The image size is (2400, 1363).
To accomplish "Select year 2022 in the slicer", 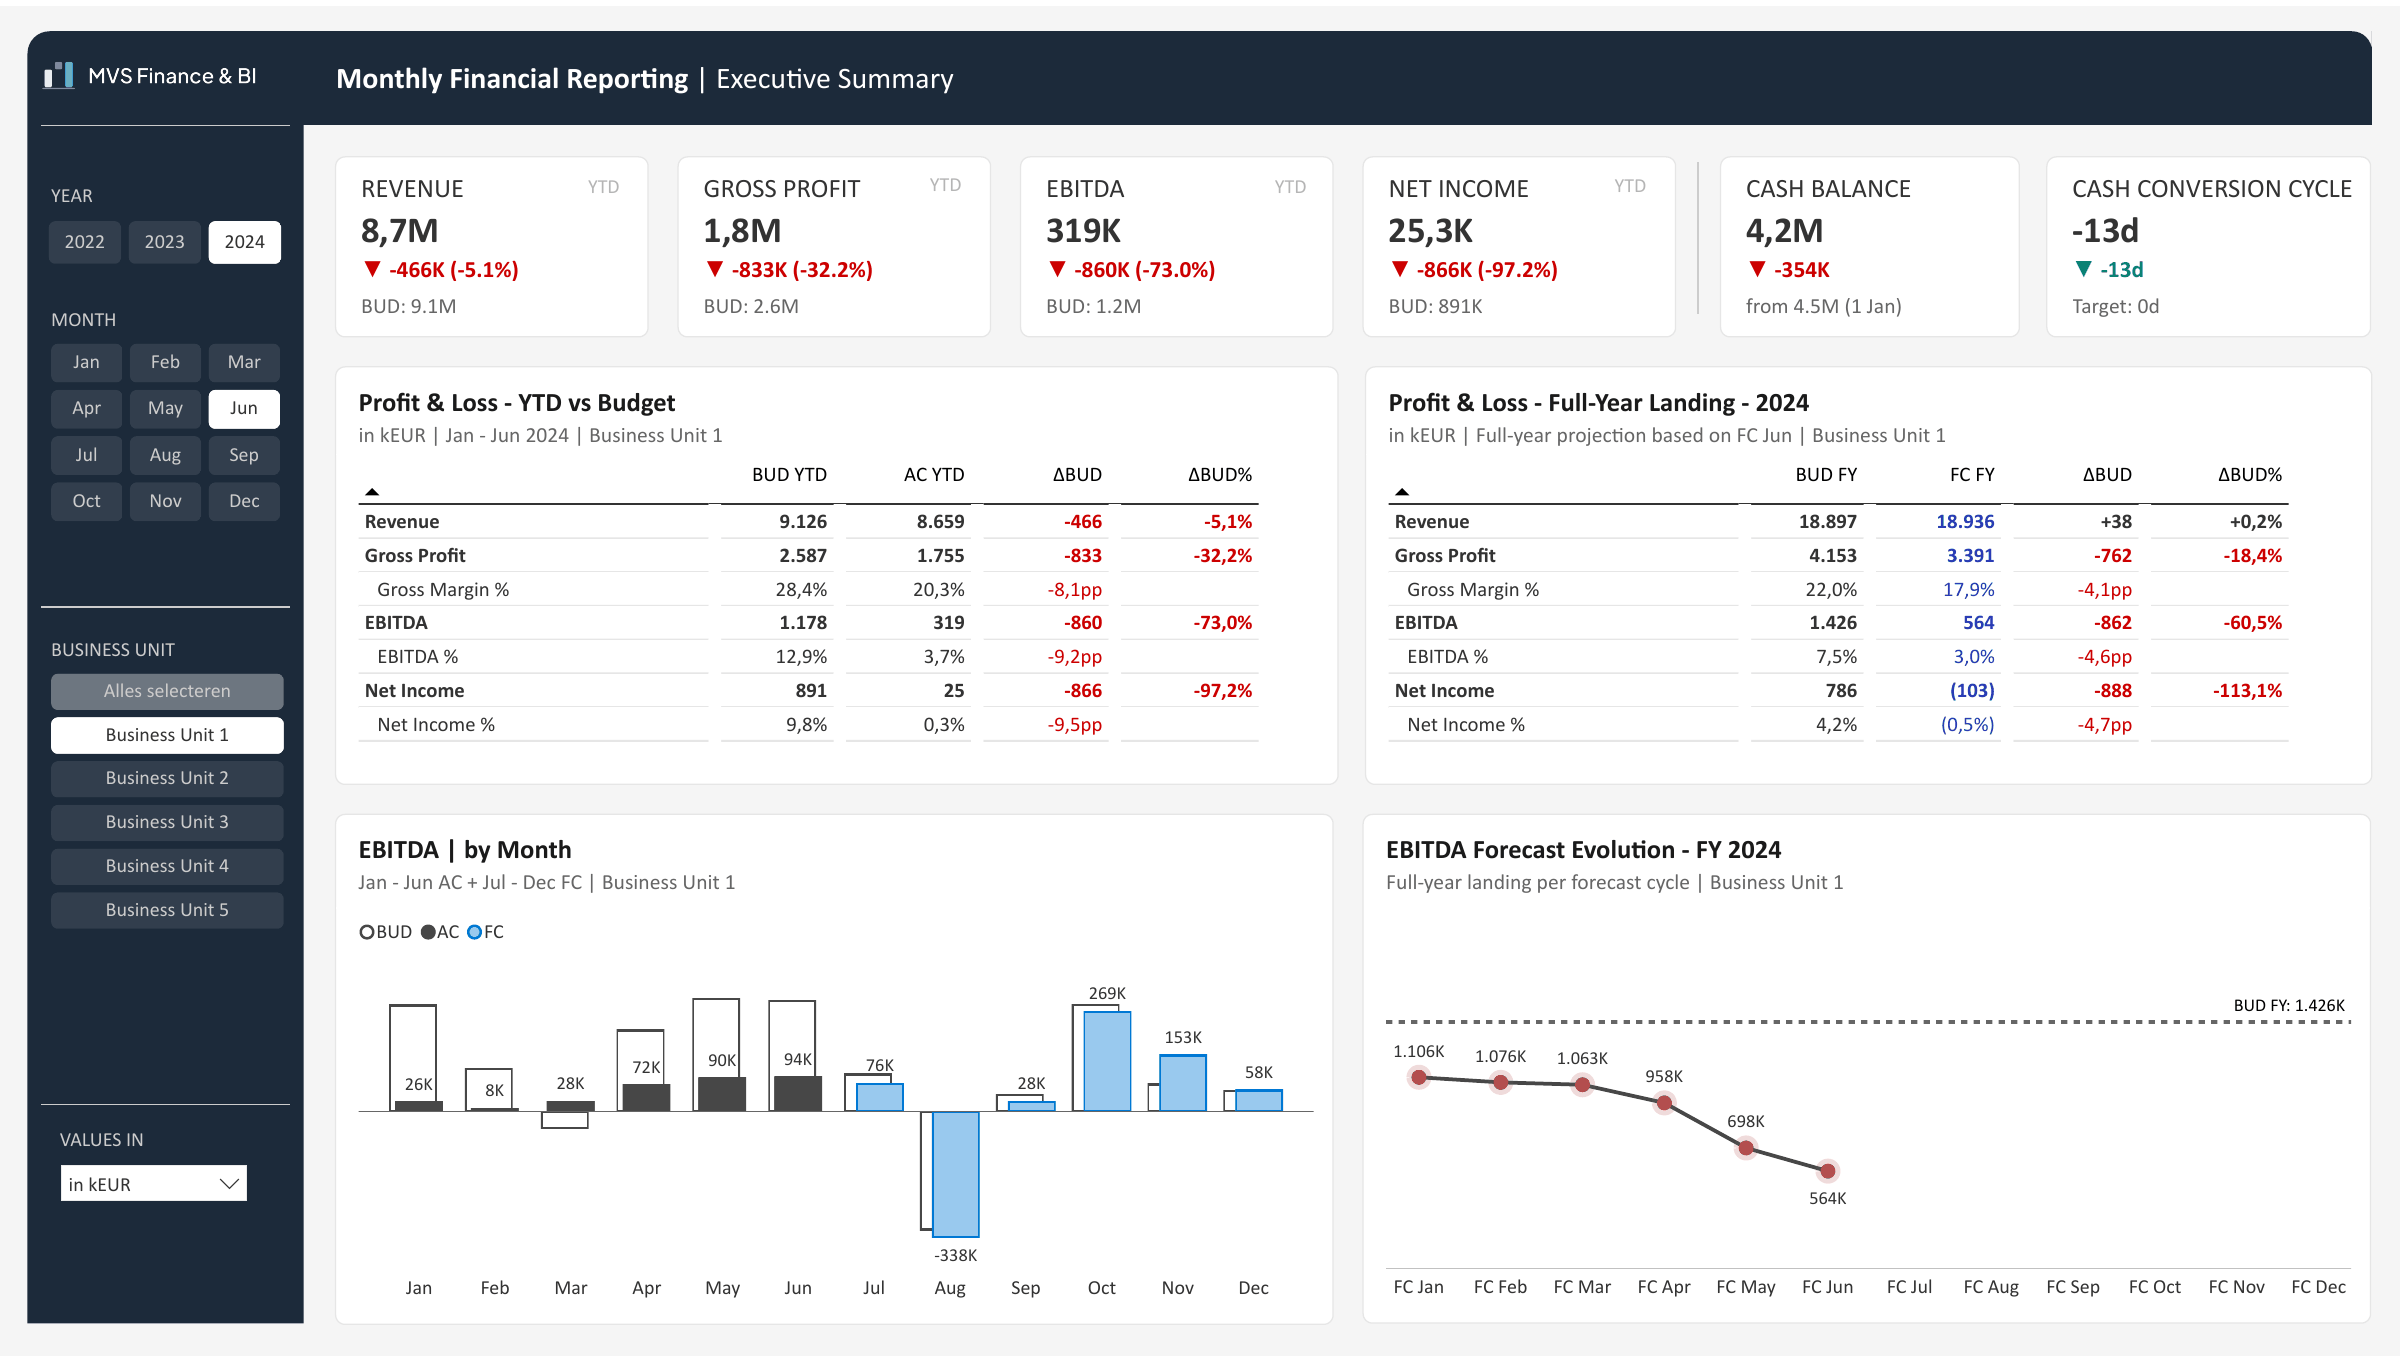I will pos(85,242).
